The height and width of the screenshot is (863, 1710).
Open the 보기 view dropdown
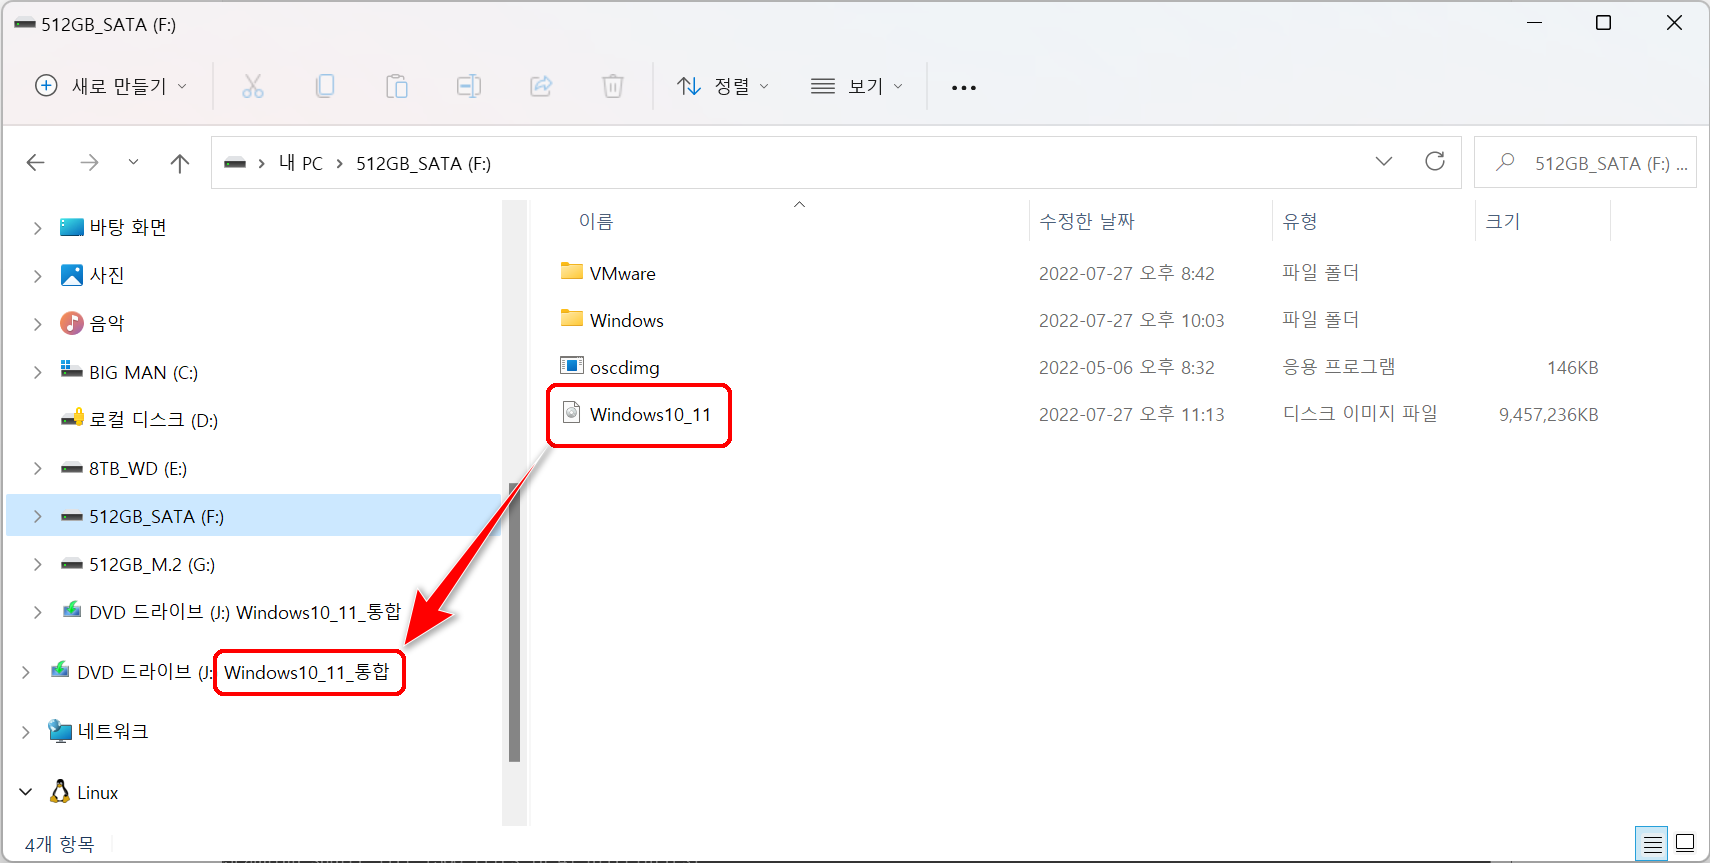[x=857, y=87]
